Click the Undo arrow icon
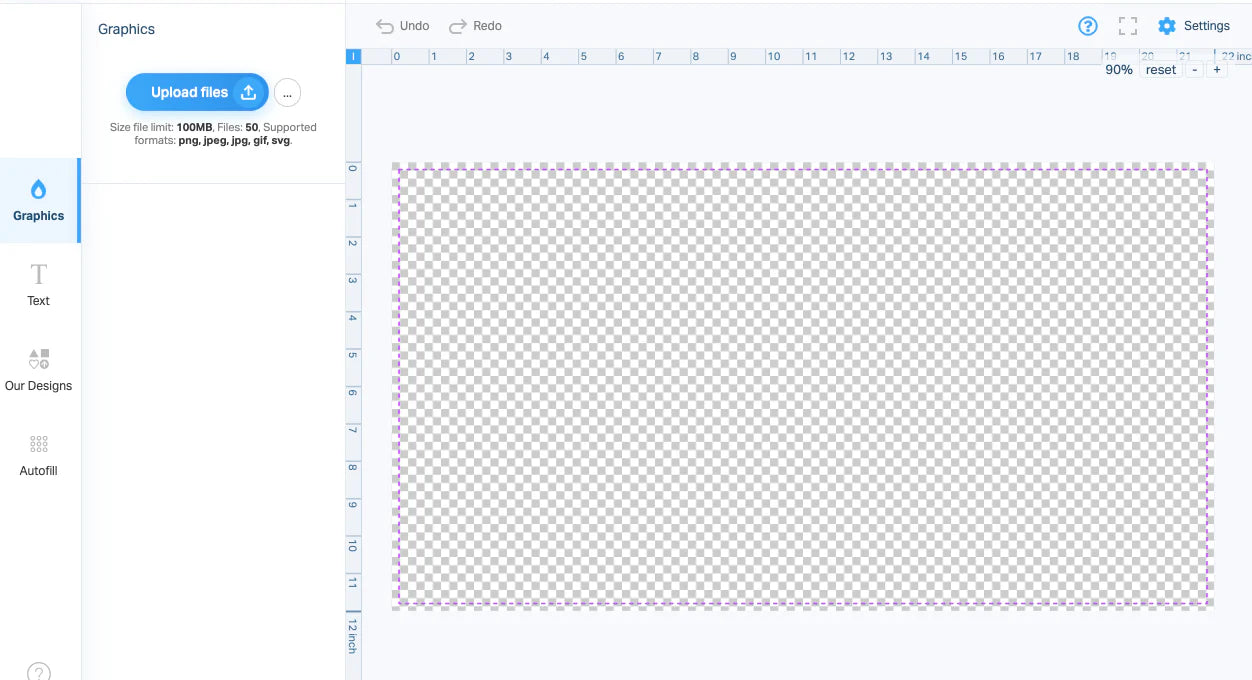This screenshot has height=680, width=1252. (x=386, y=26)
